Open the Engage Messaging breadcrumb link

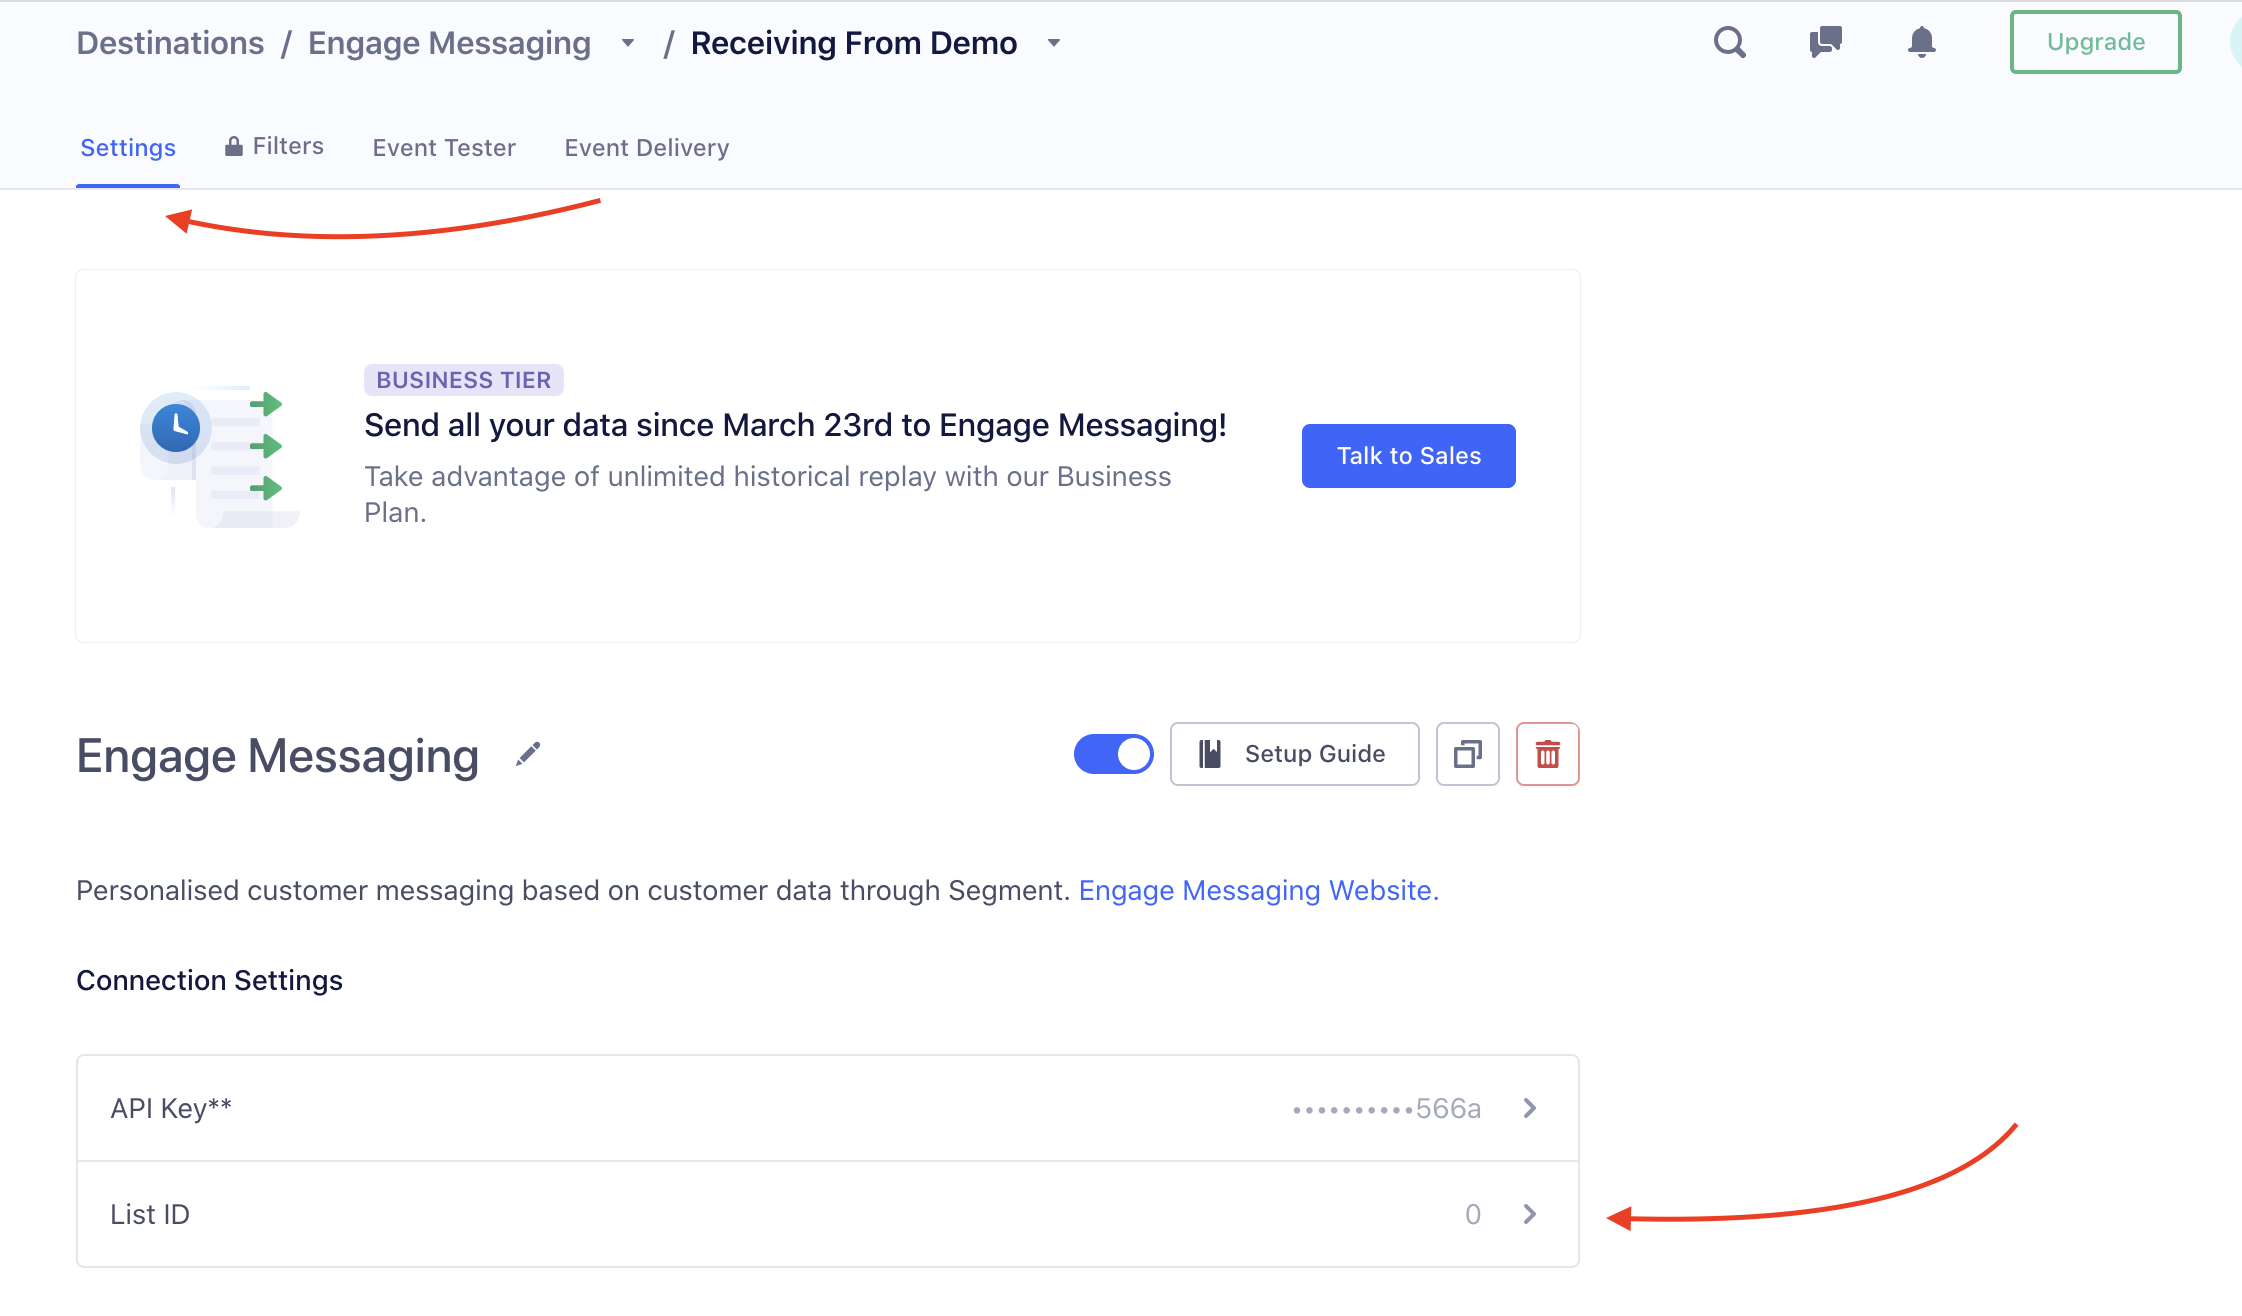[449, 43]
